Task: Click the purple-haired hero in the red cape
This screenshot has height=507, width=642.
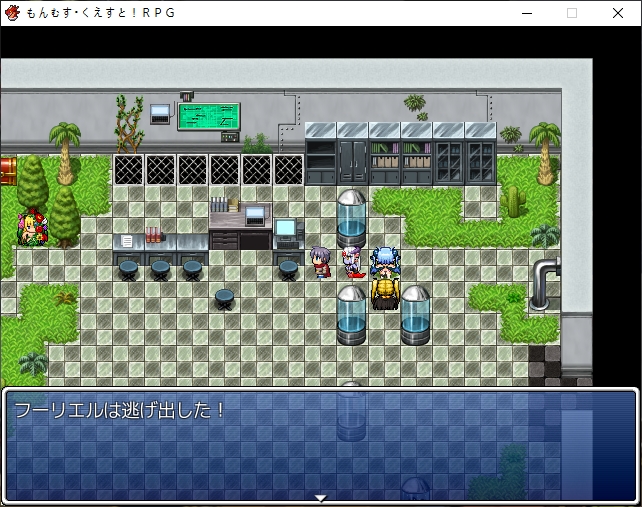Action: (x=320, y=262)
